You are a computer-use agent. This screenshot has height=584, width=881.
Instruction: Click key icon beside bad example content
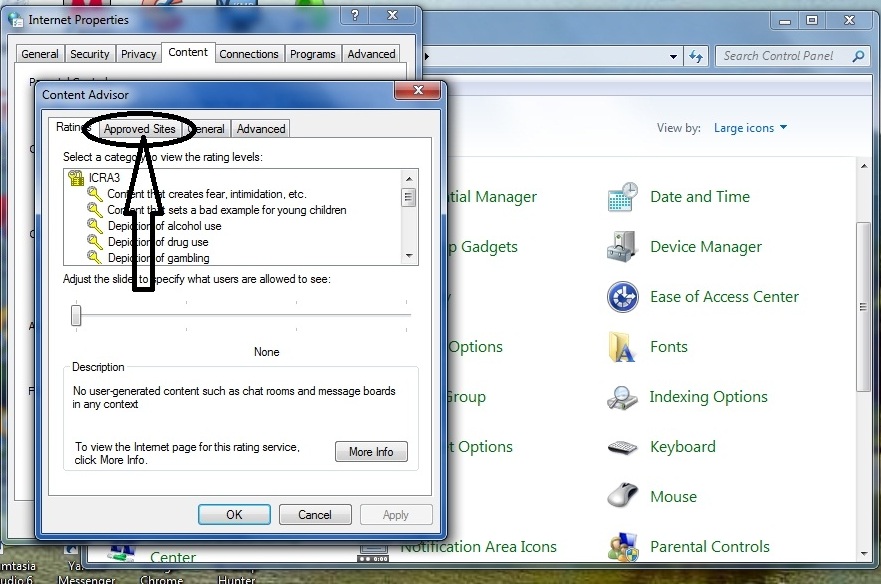pos(94,210)
